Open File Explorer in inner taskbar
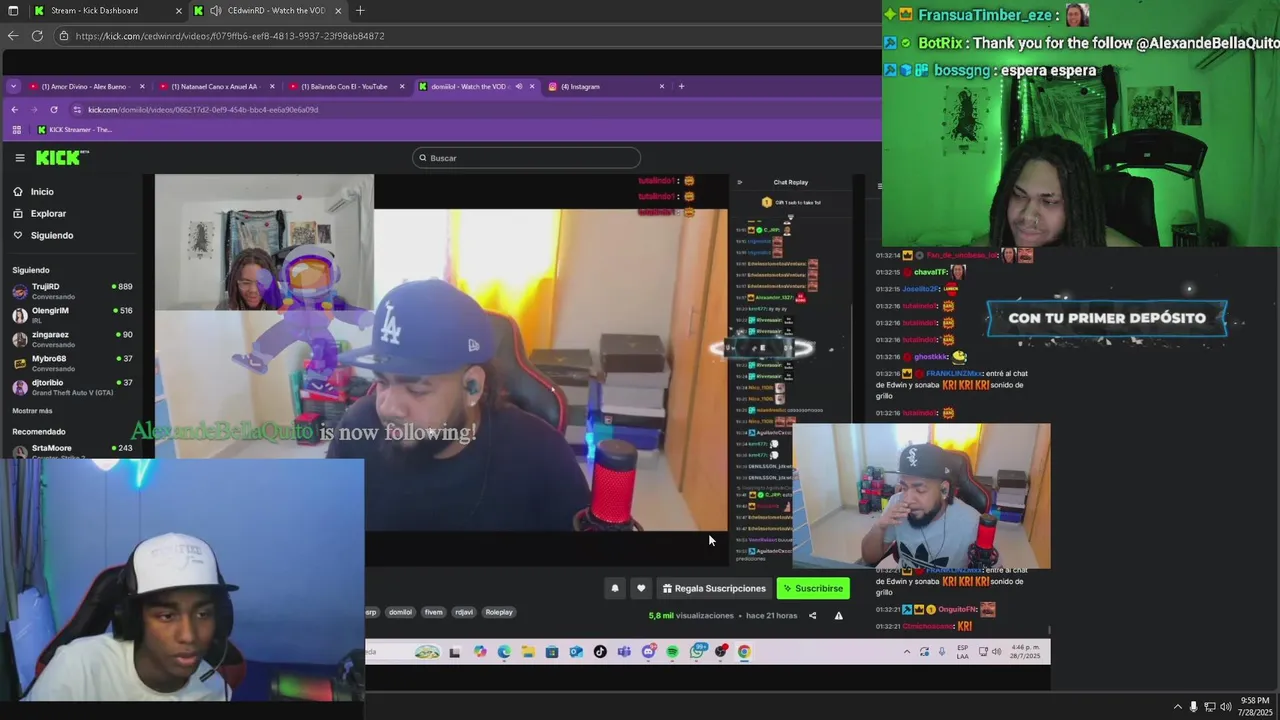1280x720 pixels. coord(528,652)
